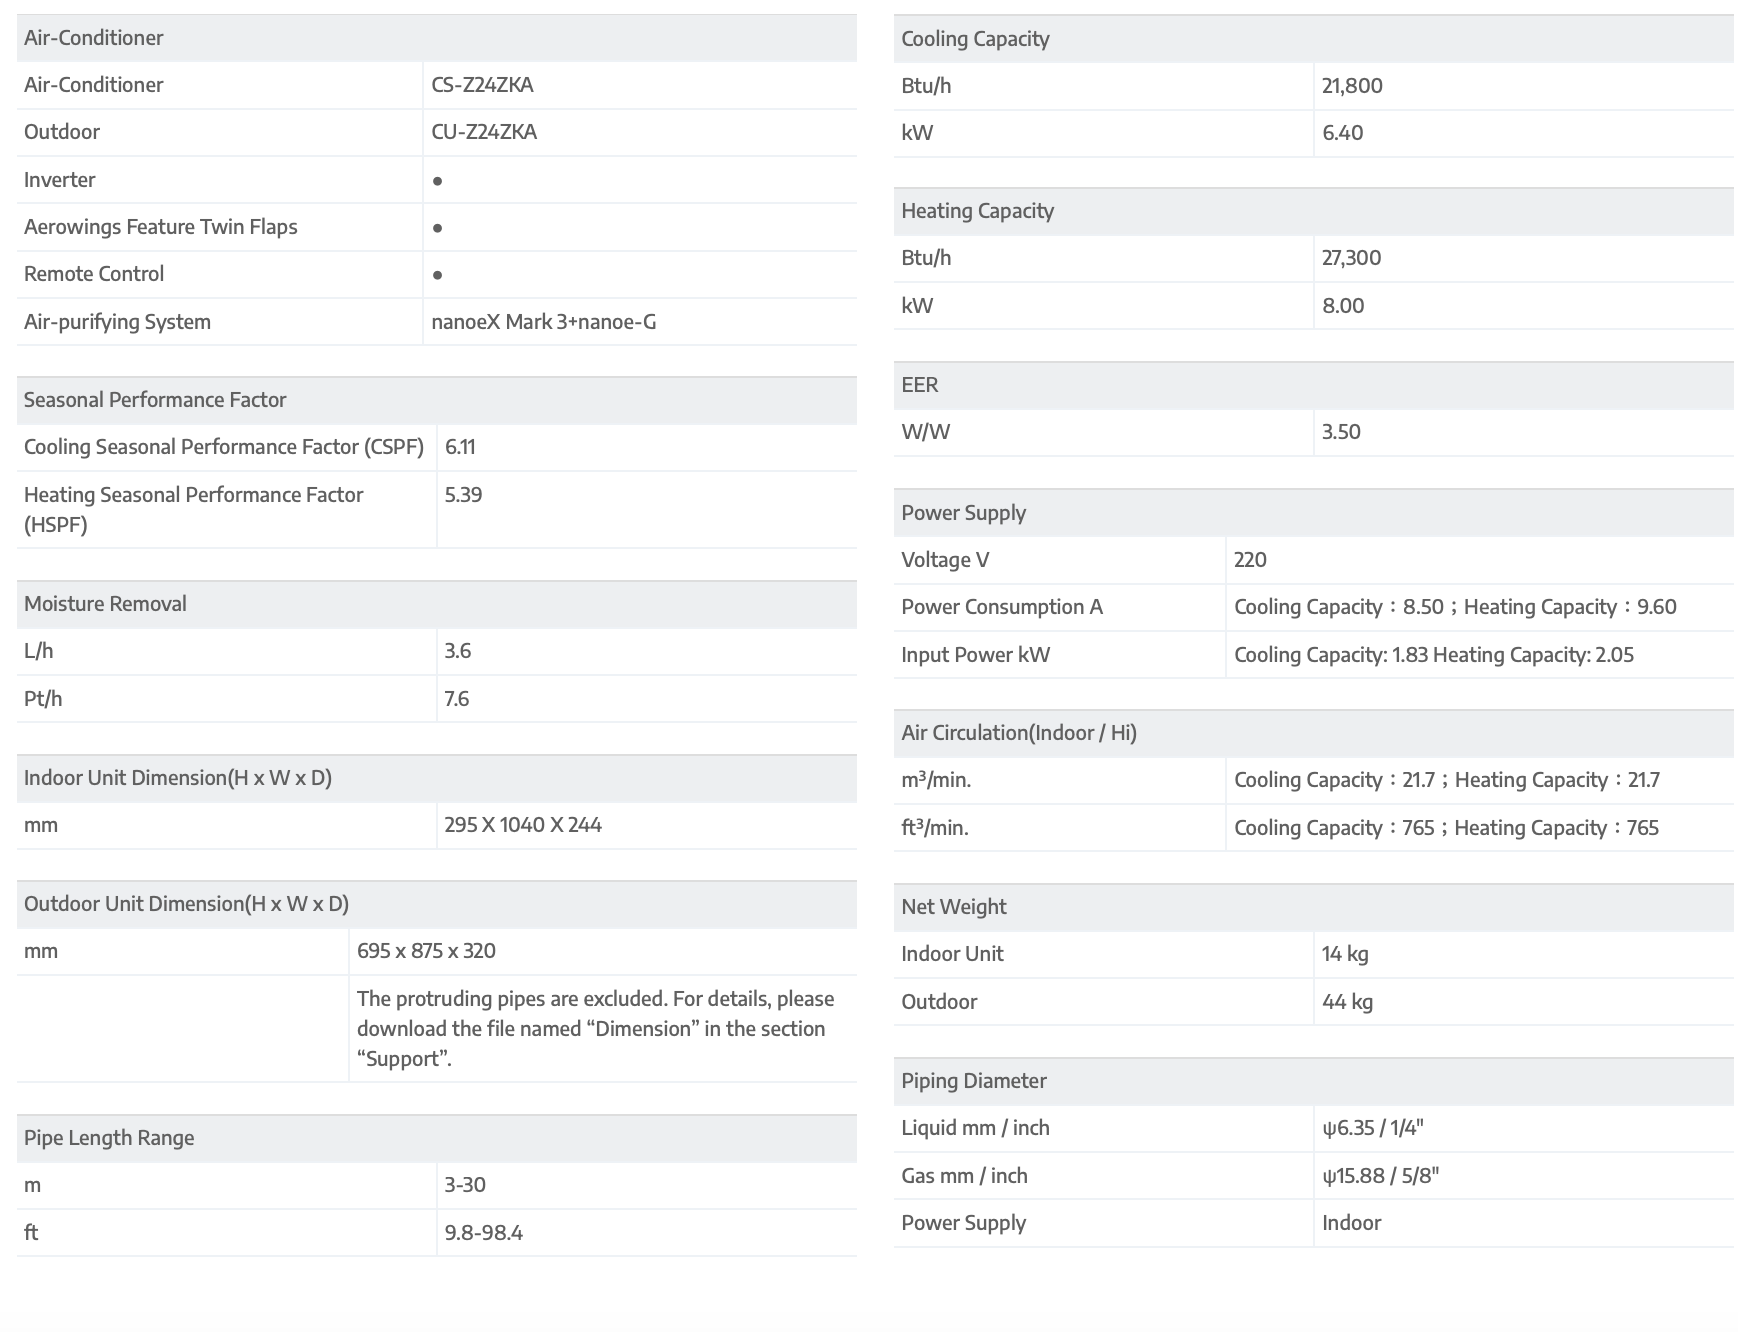Click the CSPF value 6.11
The height and width of the screenshot is (1332, 1738).
(x=460, y=447)
